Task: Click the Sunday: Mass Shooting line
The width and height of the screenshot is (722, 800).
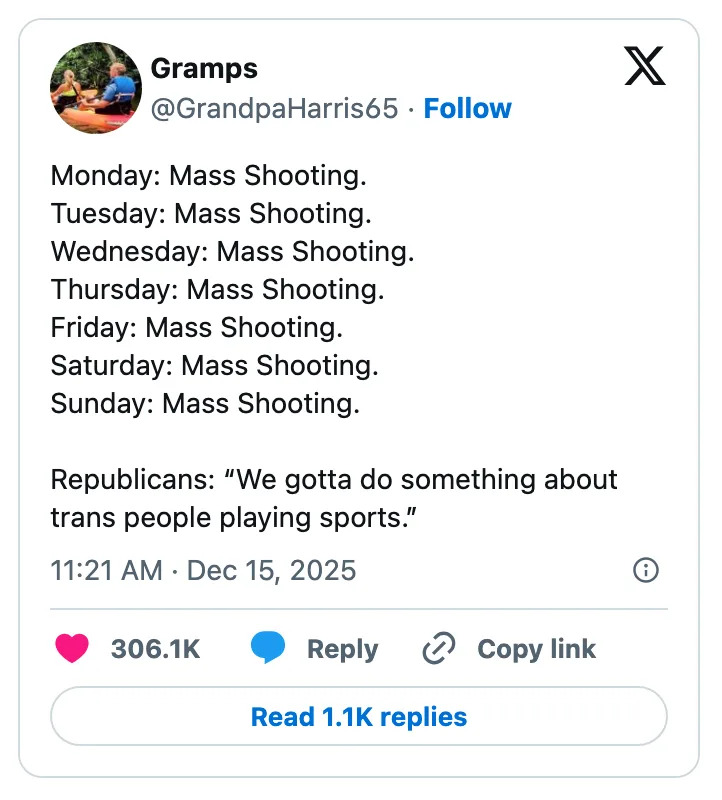Action: 205,404
